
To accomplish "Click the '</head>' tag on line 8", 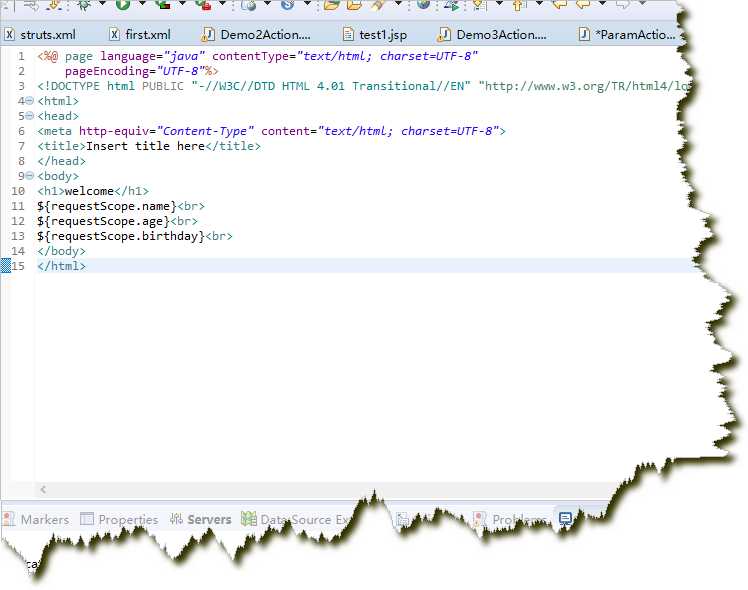I will tap(62, 161).
